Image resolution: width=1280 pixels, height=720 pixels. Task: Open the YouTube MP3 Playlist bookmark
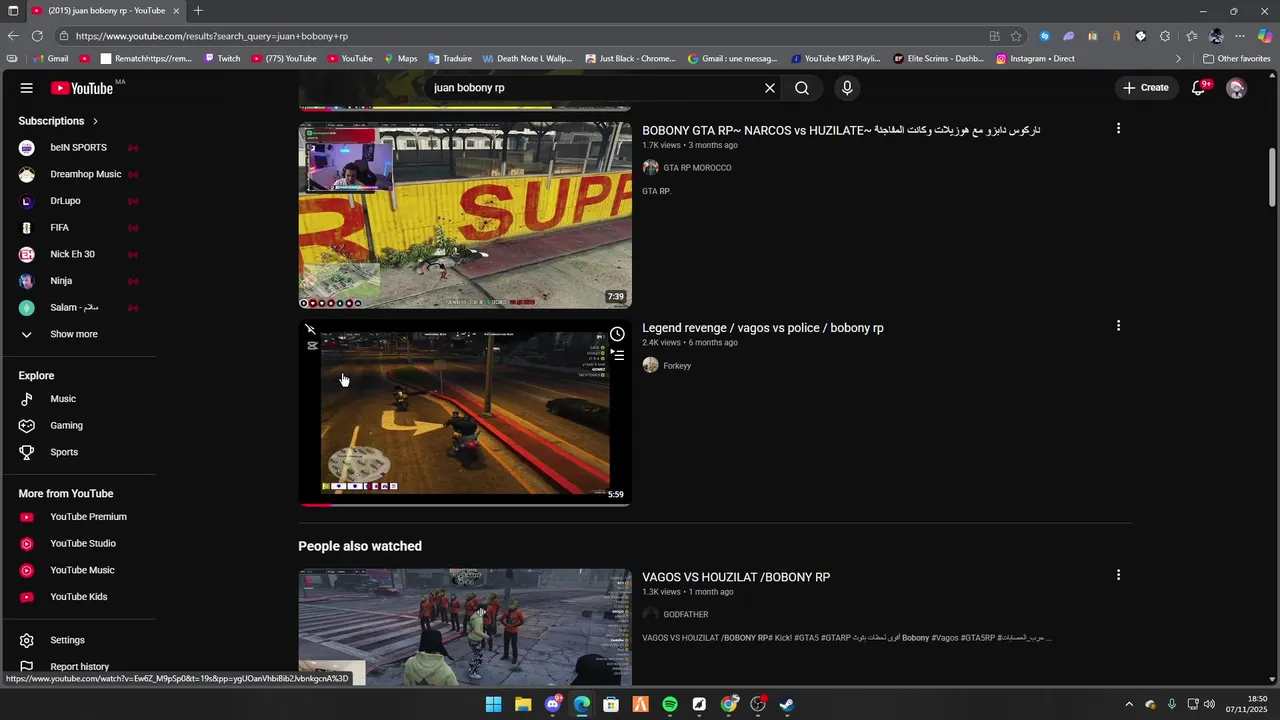[x=835, y=59]
